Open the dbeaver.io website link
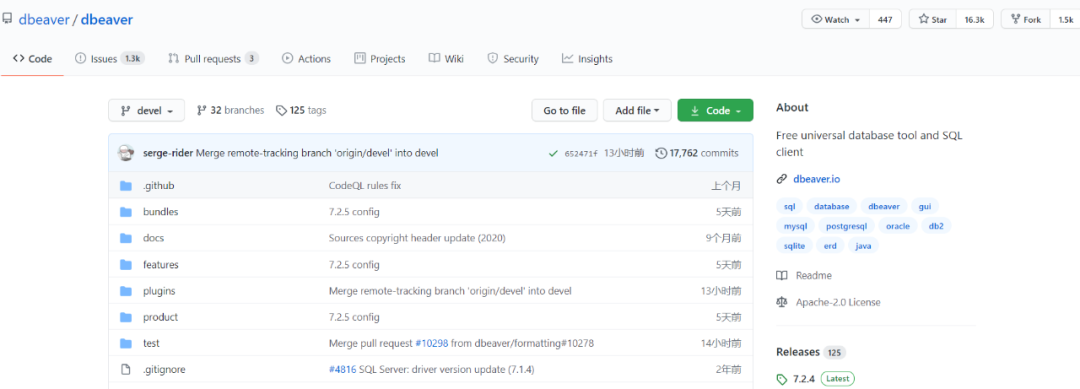Viewport: 1080px width, 389px height. pos(816,179)
